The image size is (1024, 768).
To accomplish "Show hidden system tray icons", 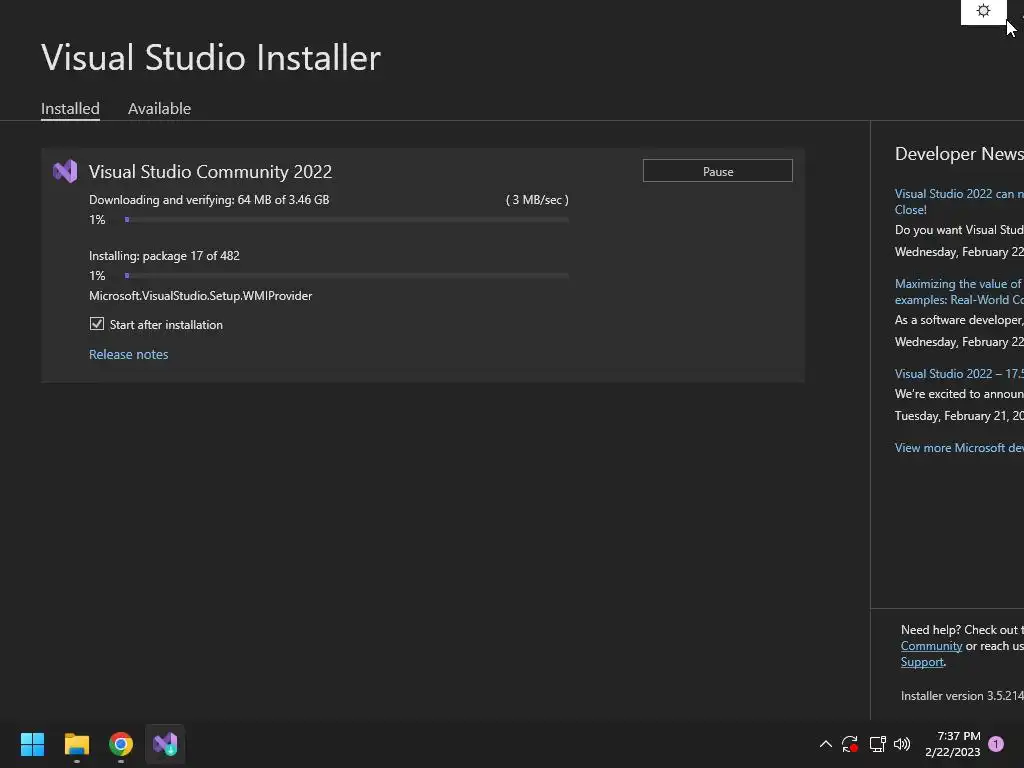I will tap(825, 744).
